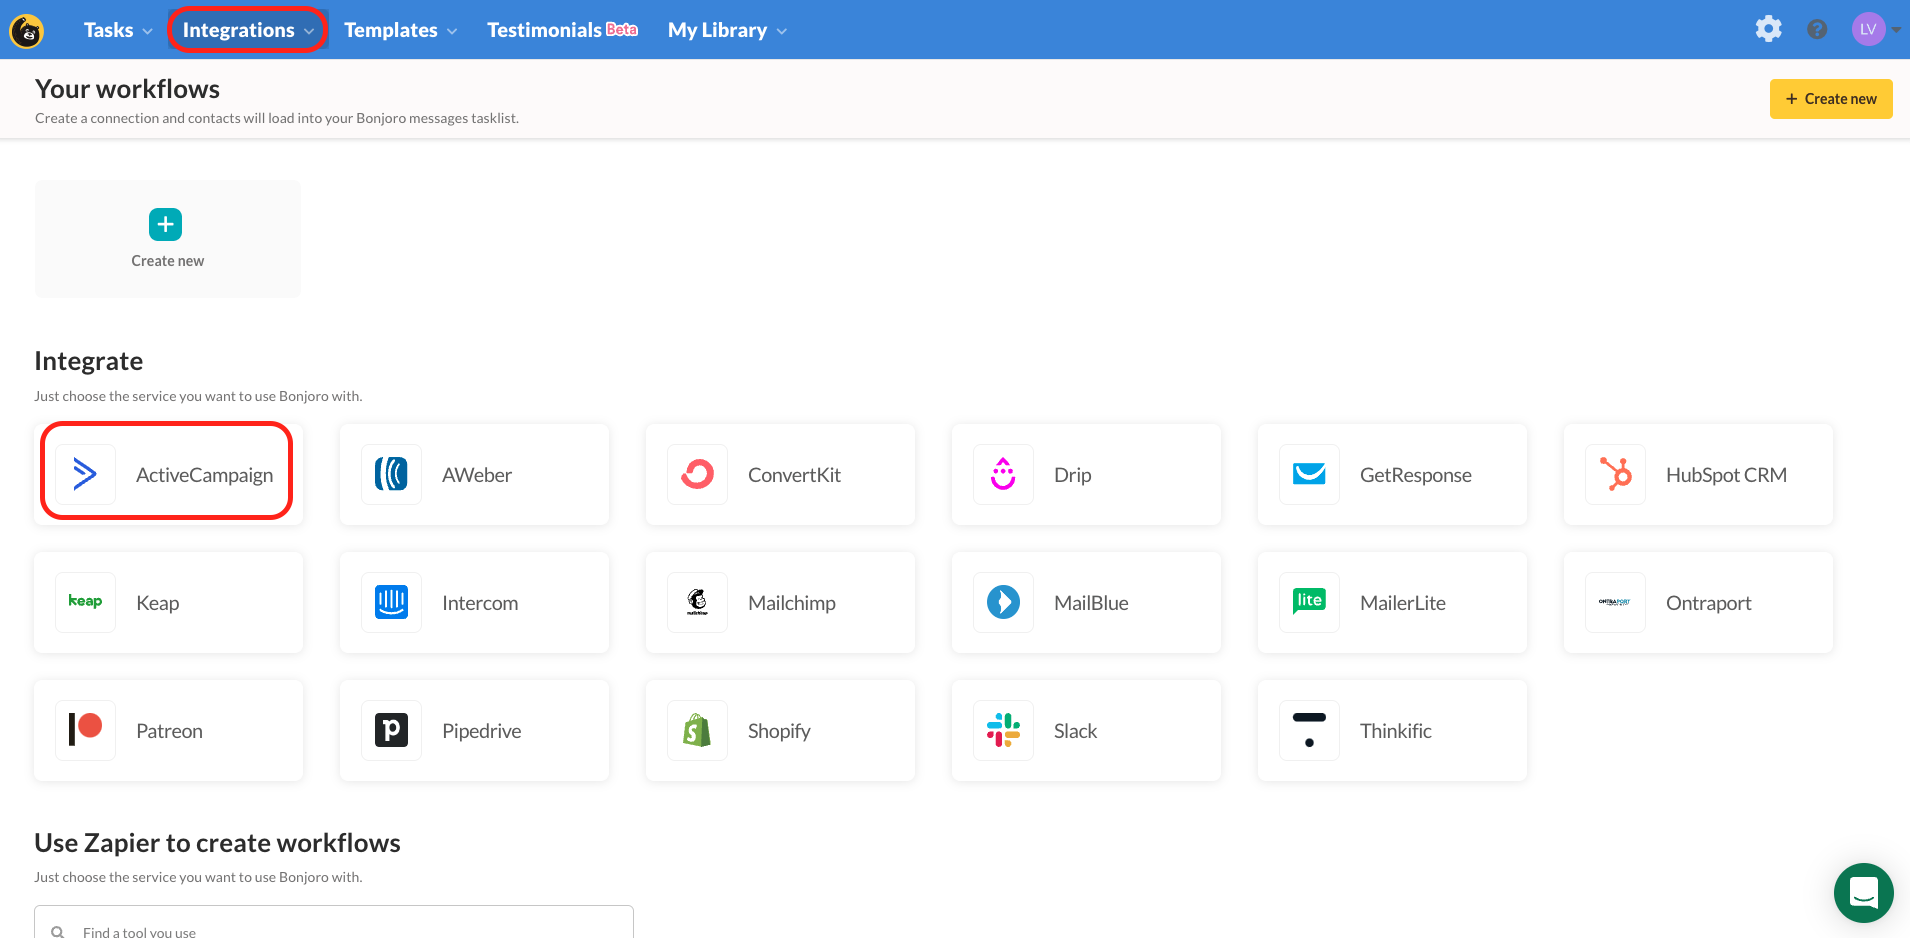Select the Slack integration name
The height and width of the screenshot is (938, 1910).
coord(1075,731)
